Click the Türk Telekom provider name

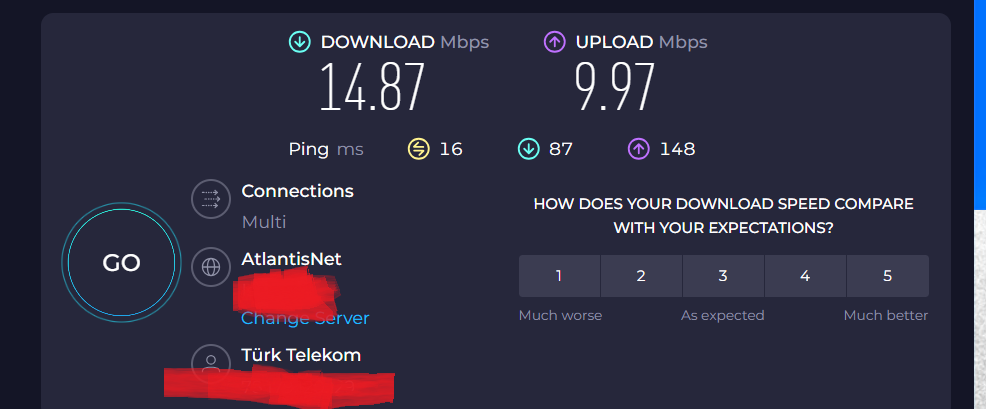301,355
